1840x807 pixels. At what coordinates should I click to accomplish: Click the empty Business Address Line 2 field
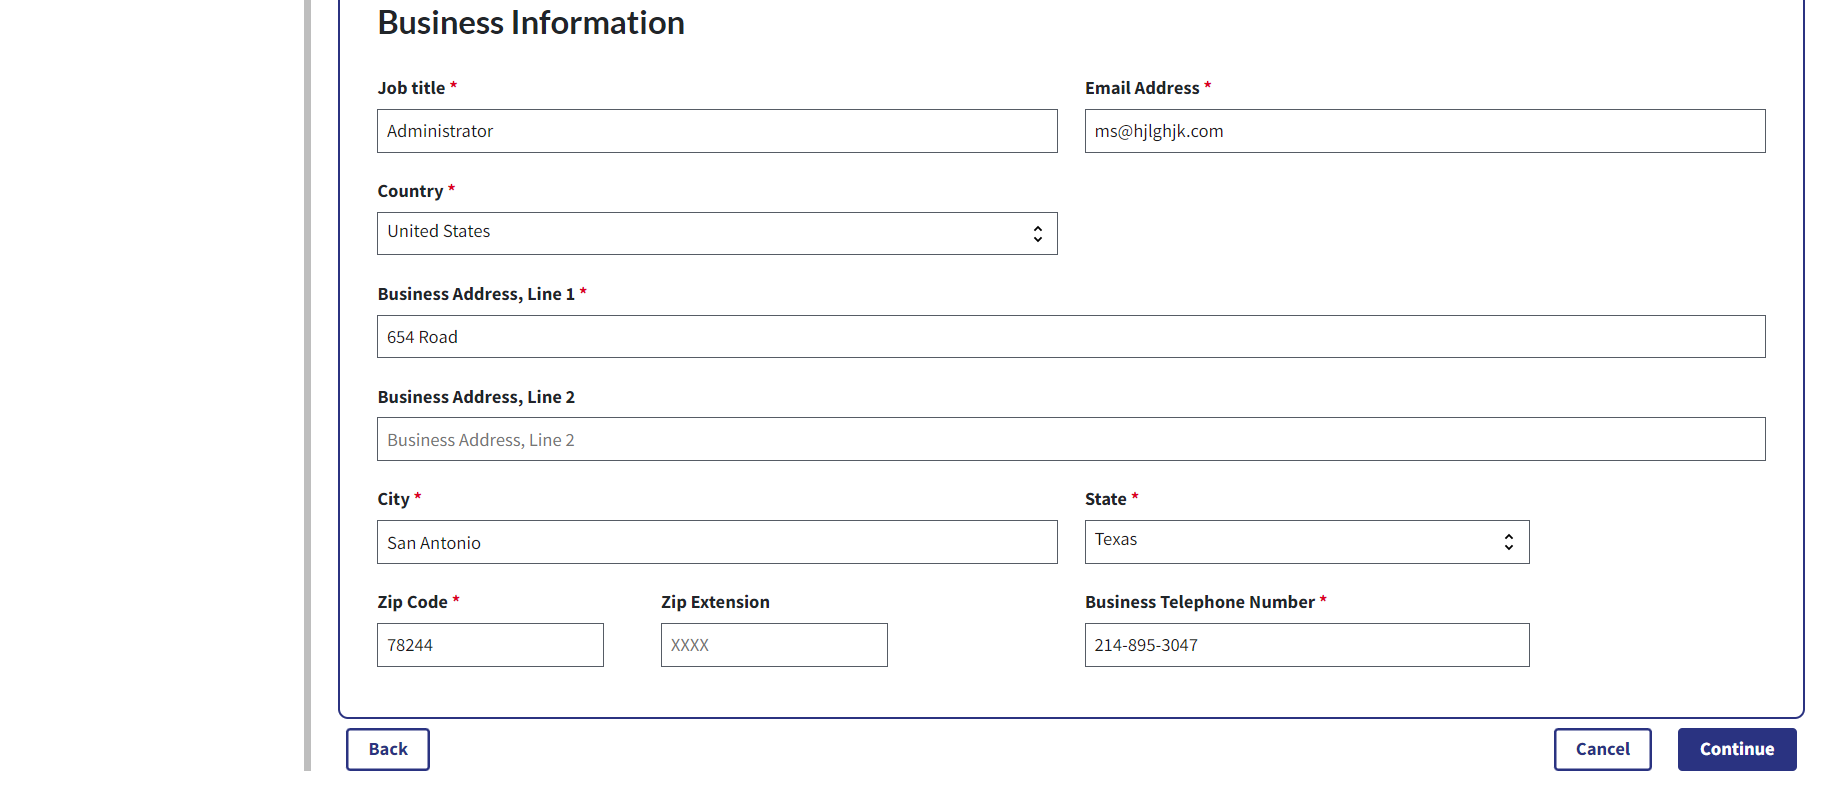point(1070,440)
